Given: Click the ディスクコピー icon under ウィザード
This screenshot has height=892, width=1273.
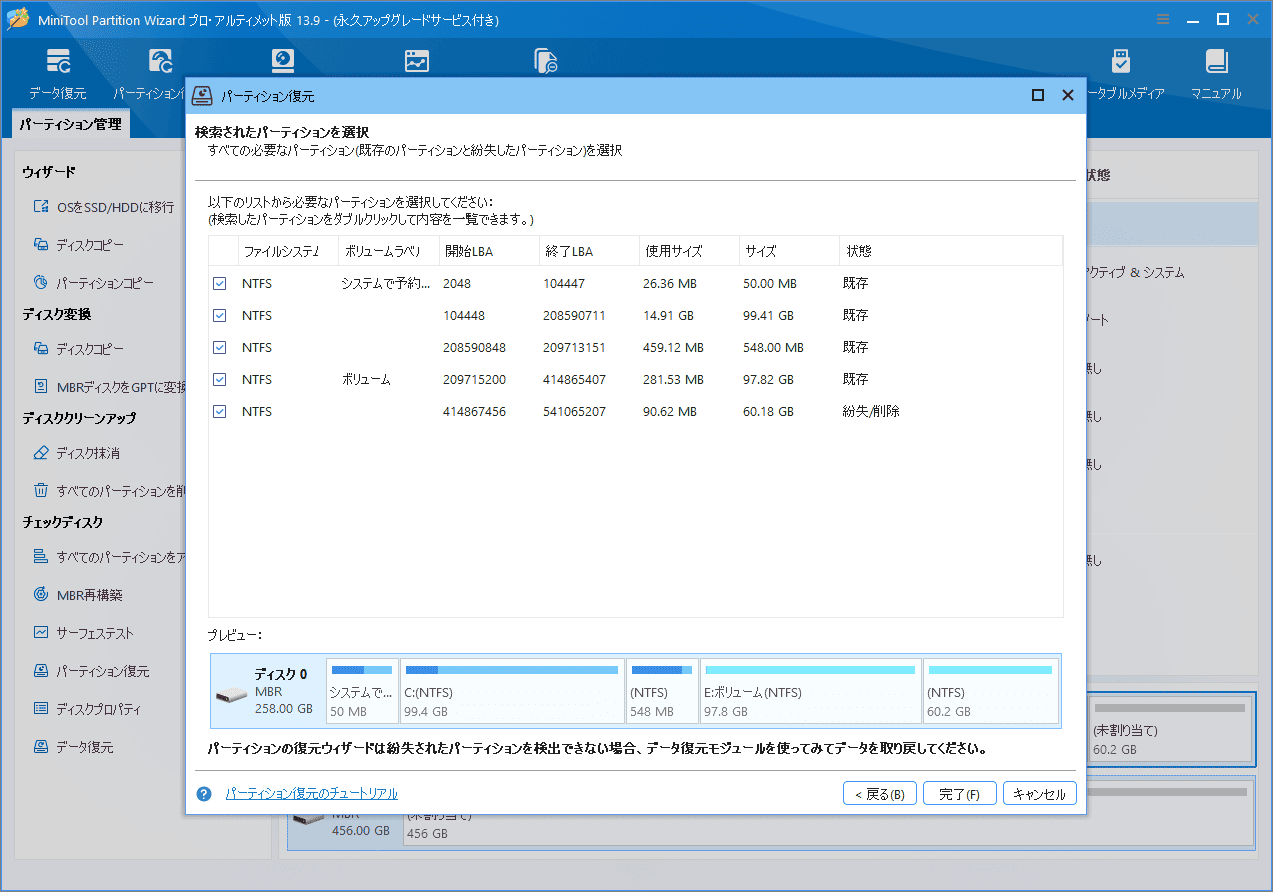Looking at the screenshot, I should pos(41,245).
